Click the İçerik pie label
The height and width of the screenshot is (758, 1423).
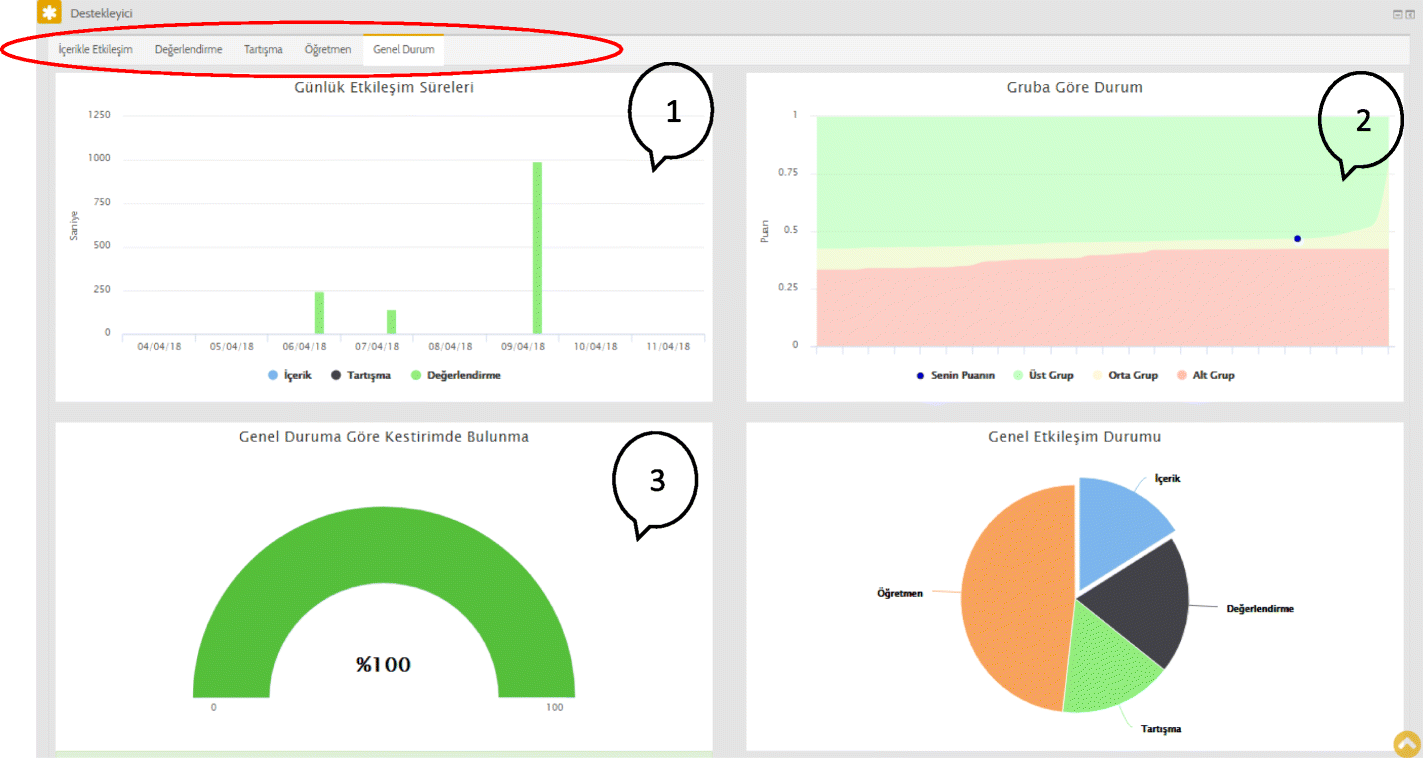[1168, 479]
